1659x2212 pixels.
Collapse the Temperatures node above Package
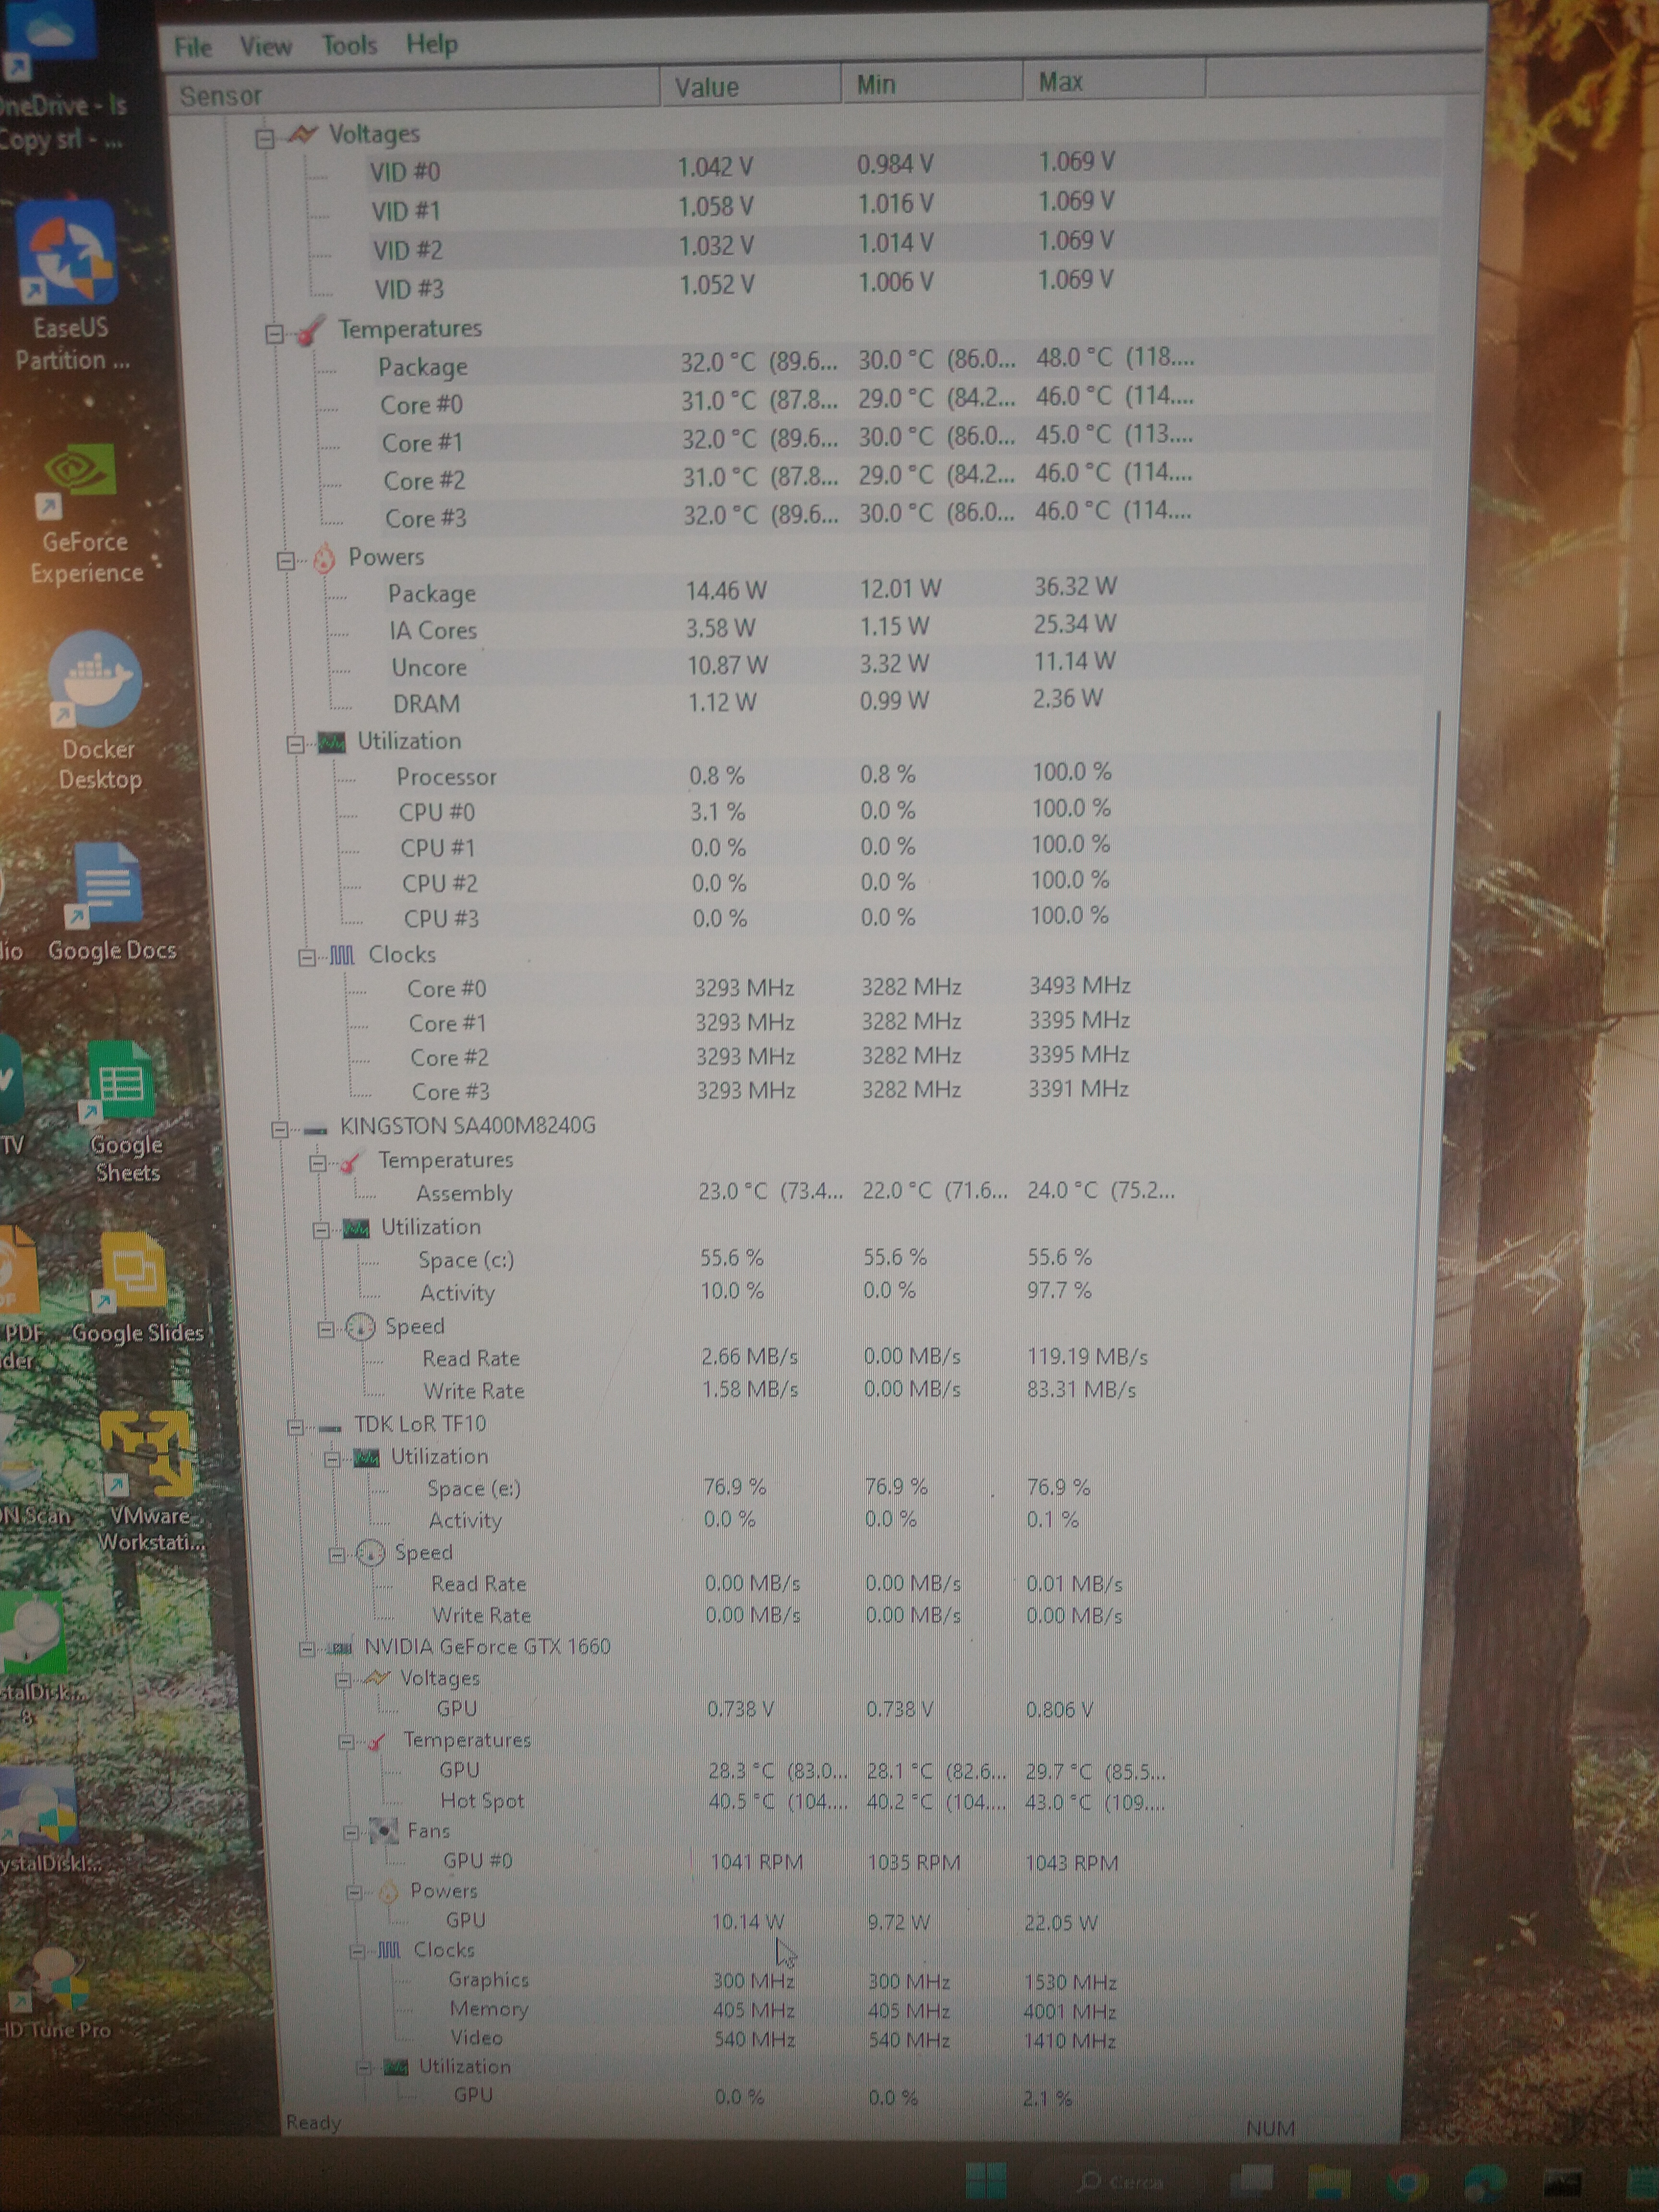click(274, 334)
